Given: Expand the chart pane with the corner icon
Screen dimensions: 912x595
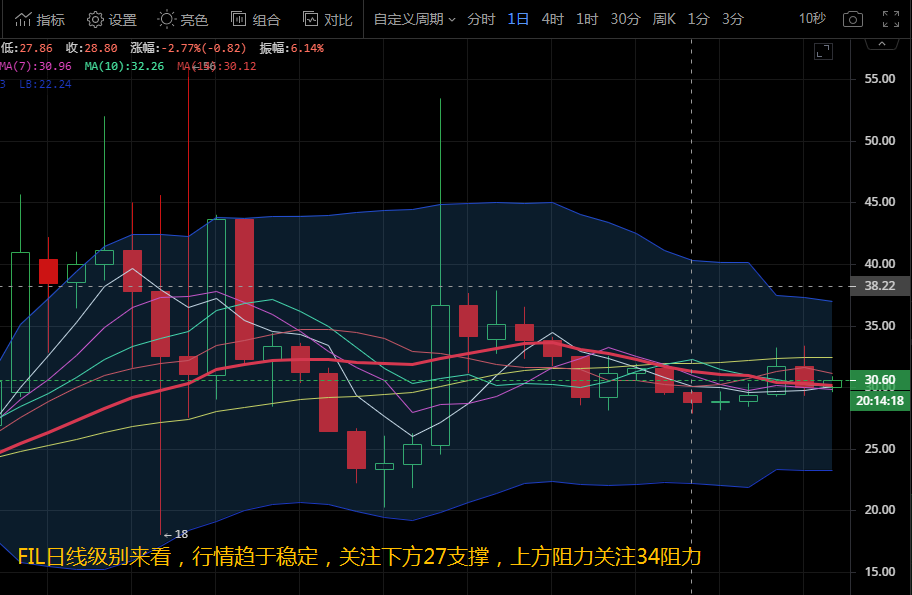Looking at the screenshot, I should pos(823,51).
